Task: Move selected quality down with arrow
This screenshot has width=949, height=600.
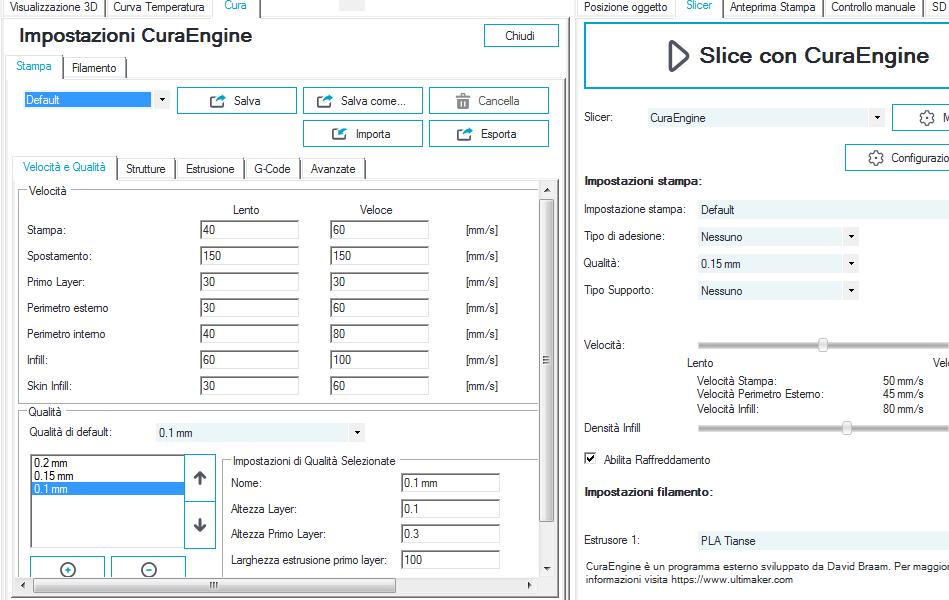Action: (x=200, y=525)
